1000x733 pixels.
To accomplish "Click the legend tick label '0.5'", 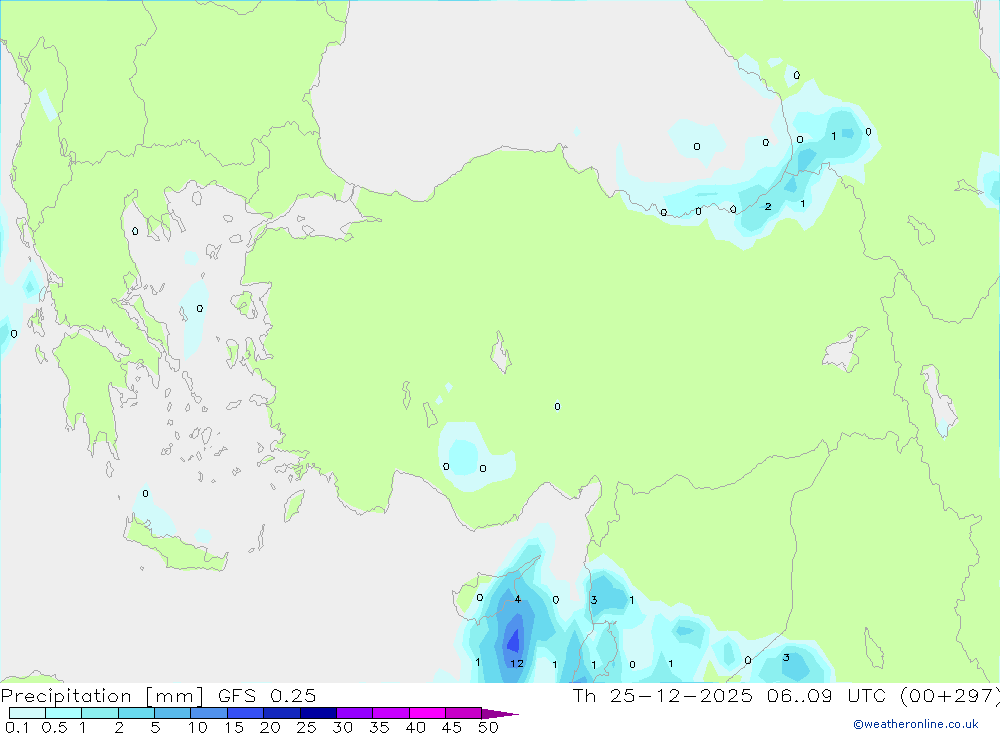I will [x=54, y=727].
